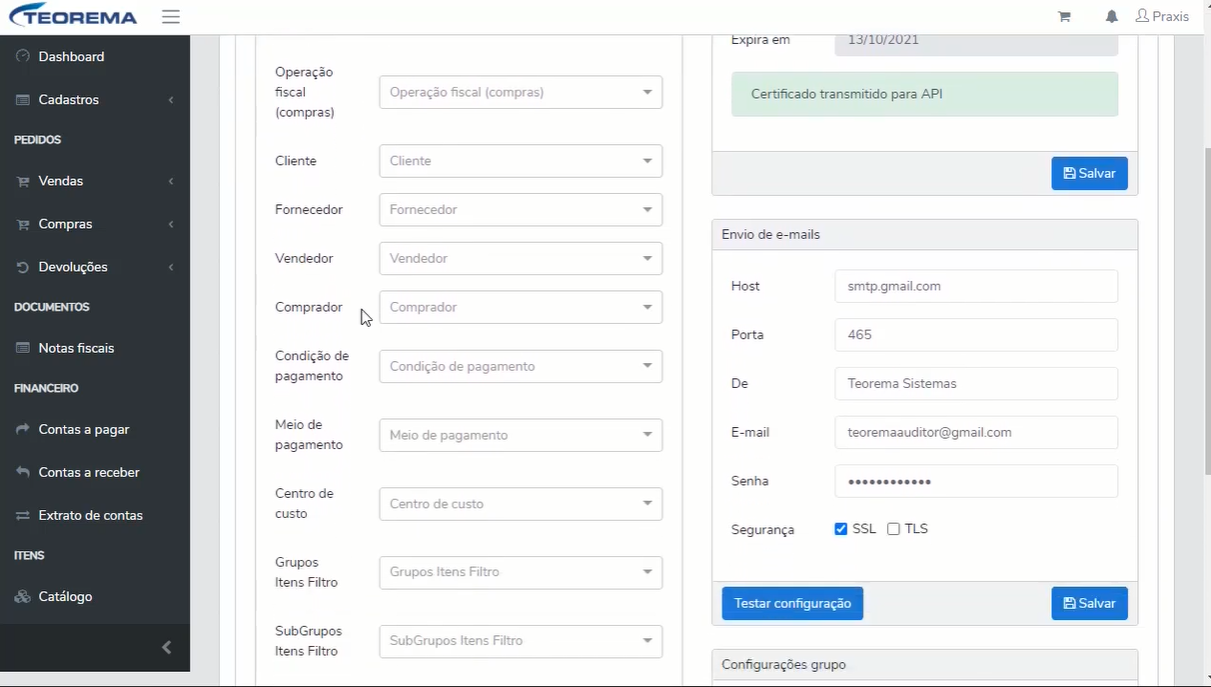
Task: Collapse the sidebar with the chevron
Action: point(167,647)
